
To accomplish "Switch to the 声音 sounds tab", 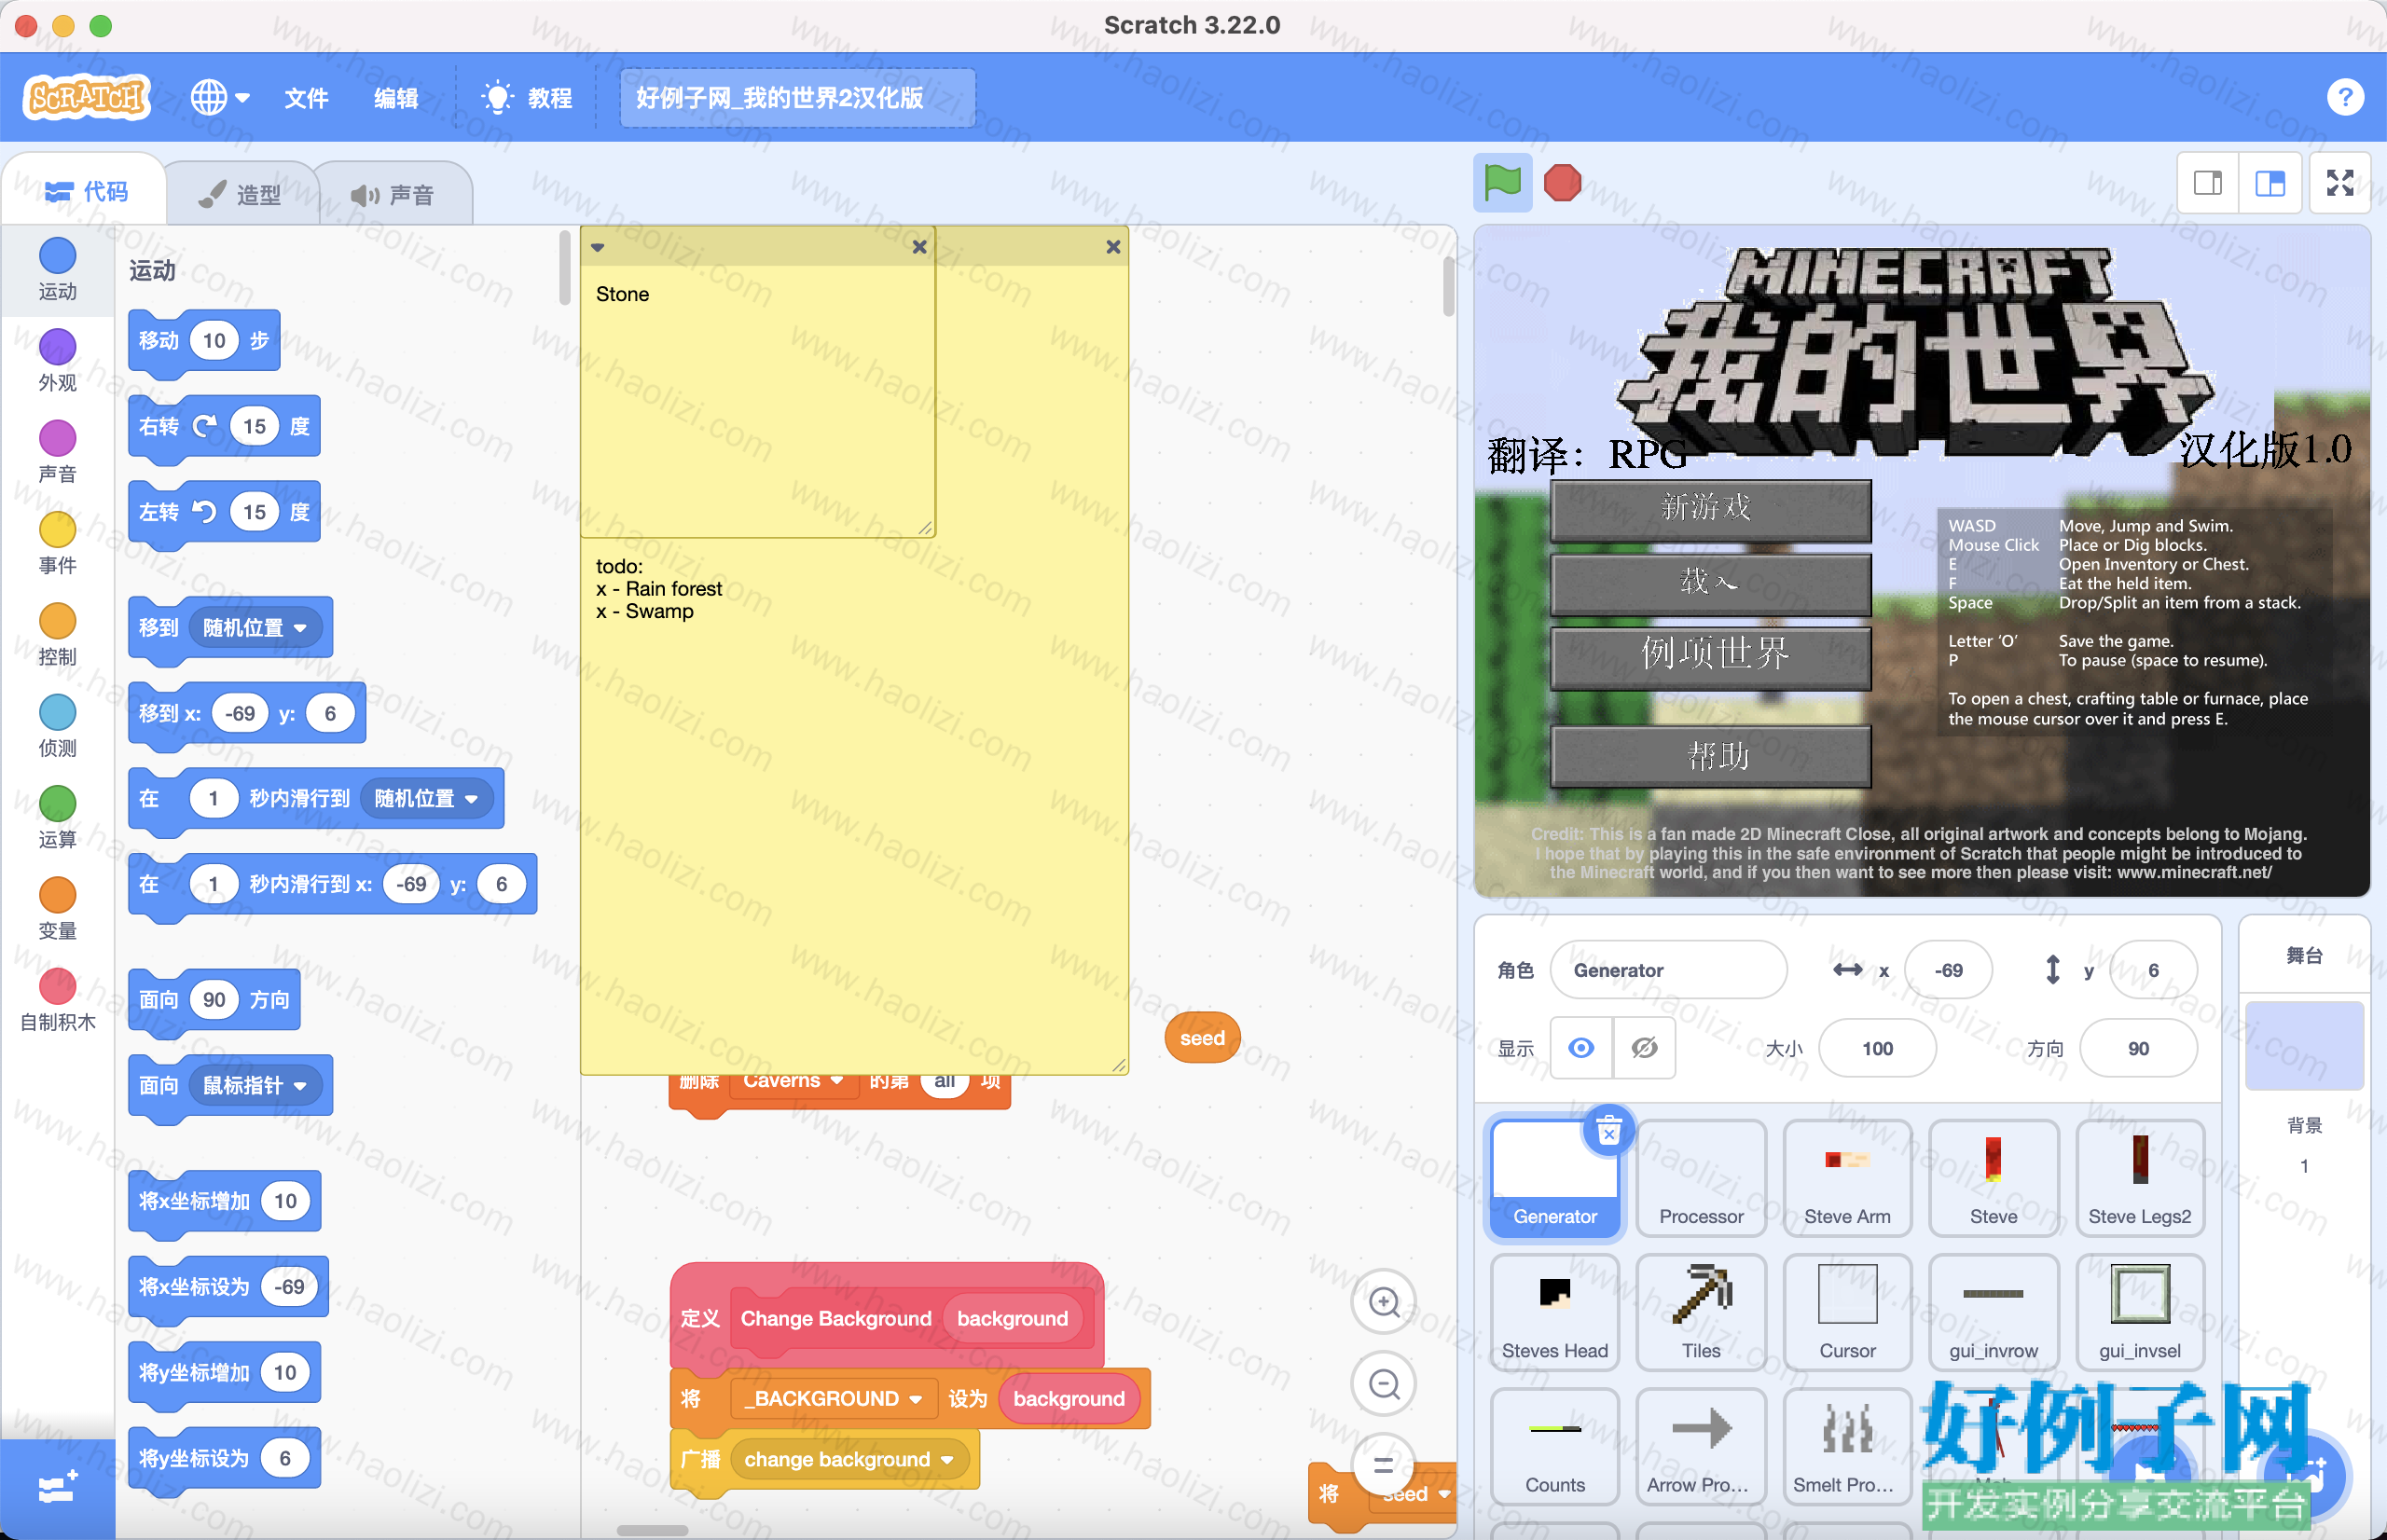I will click(x=393, y=194).
